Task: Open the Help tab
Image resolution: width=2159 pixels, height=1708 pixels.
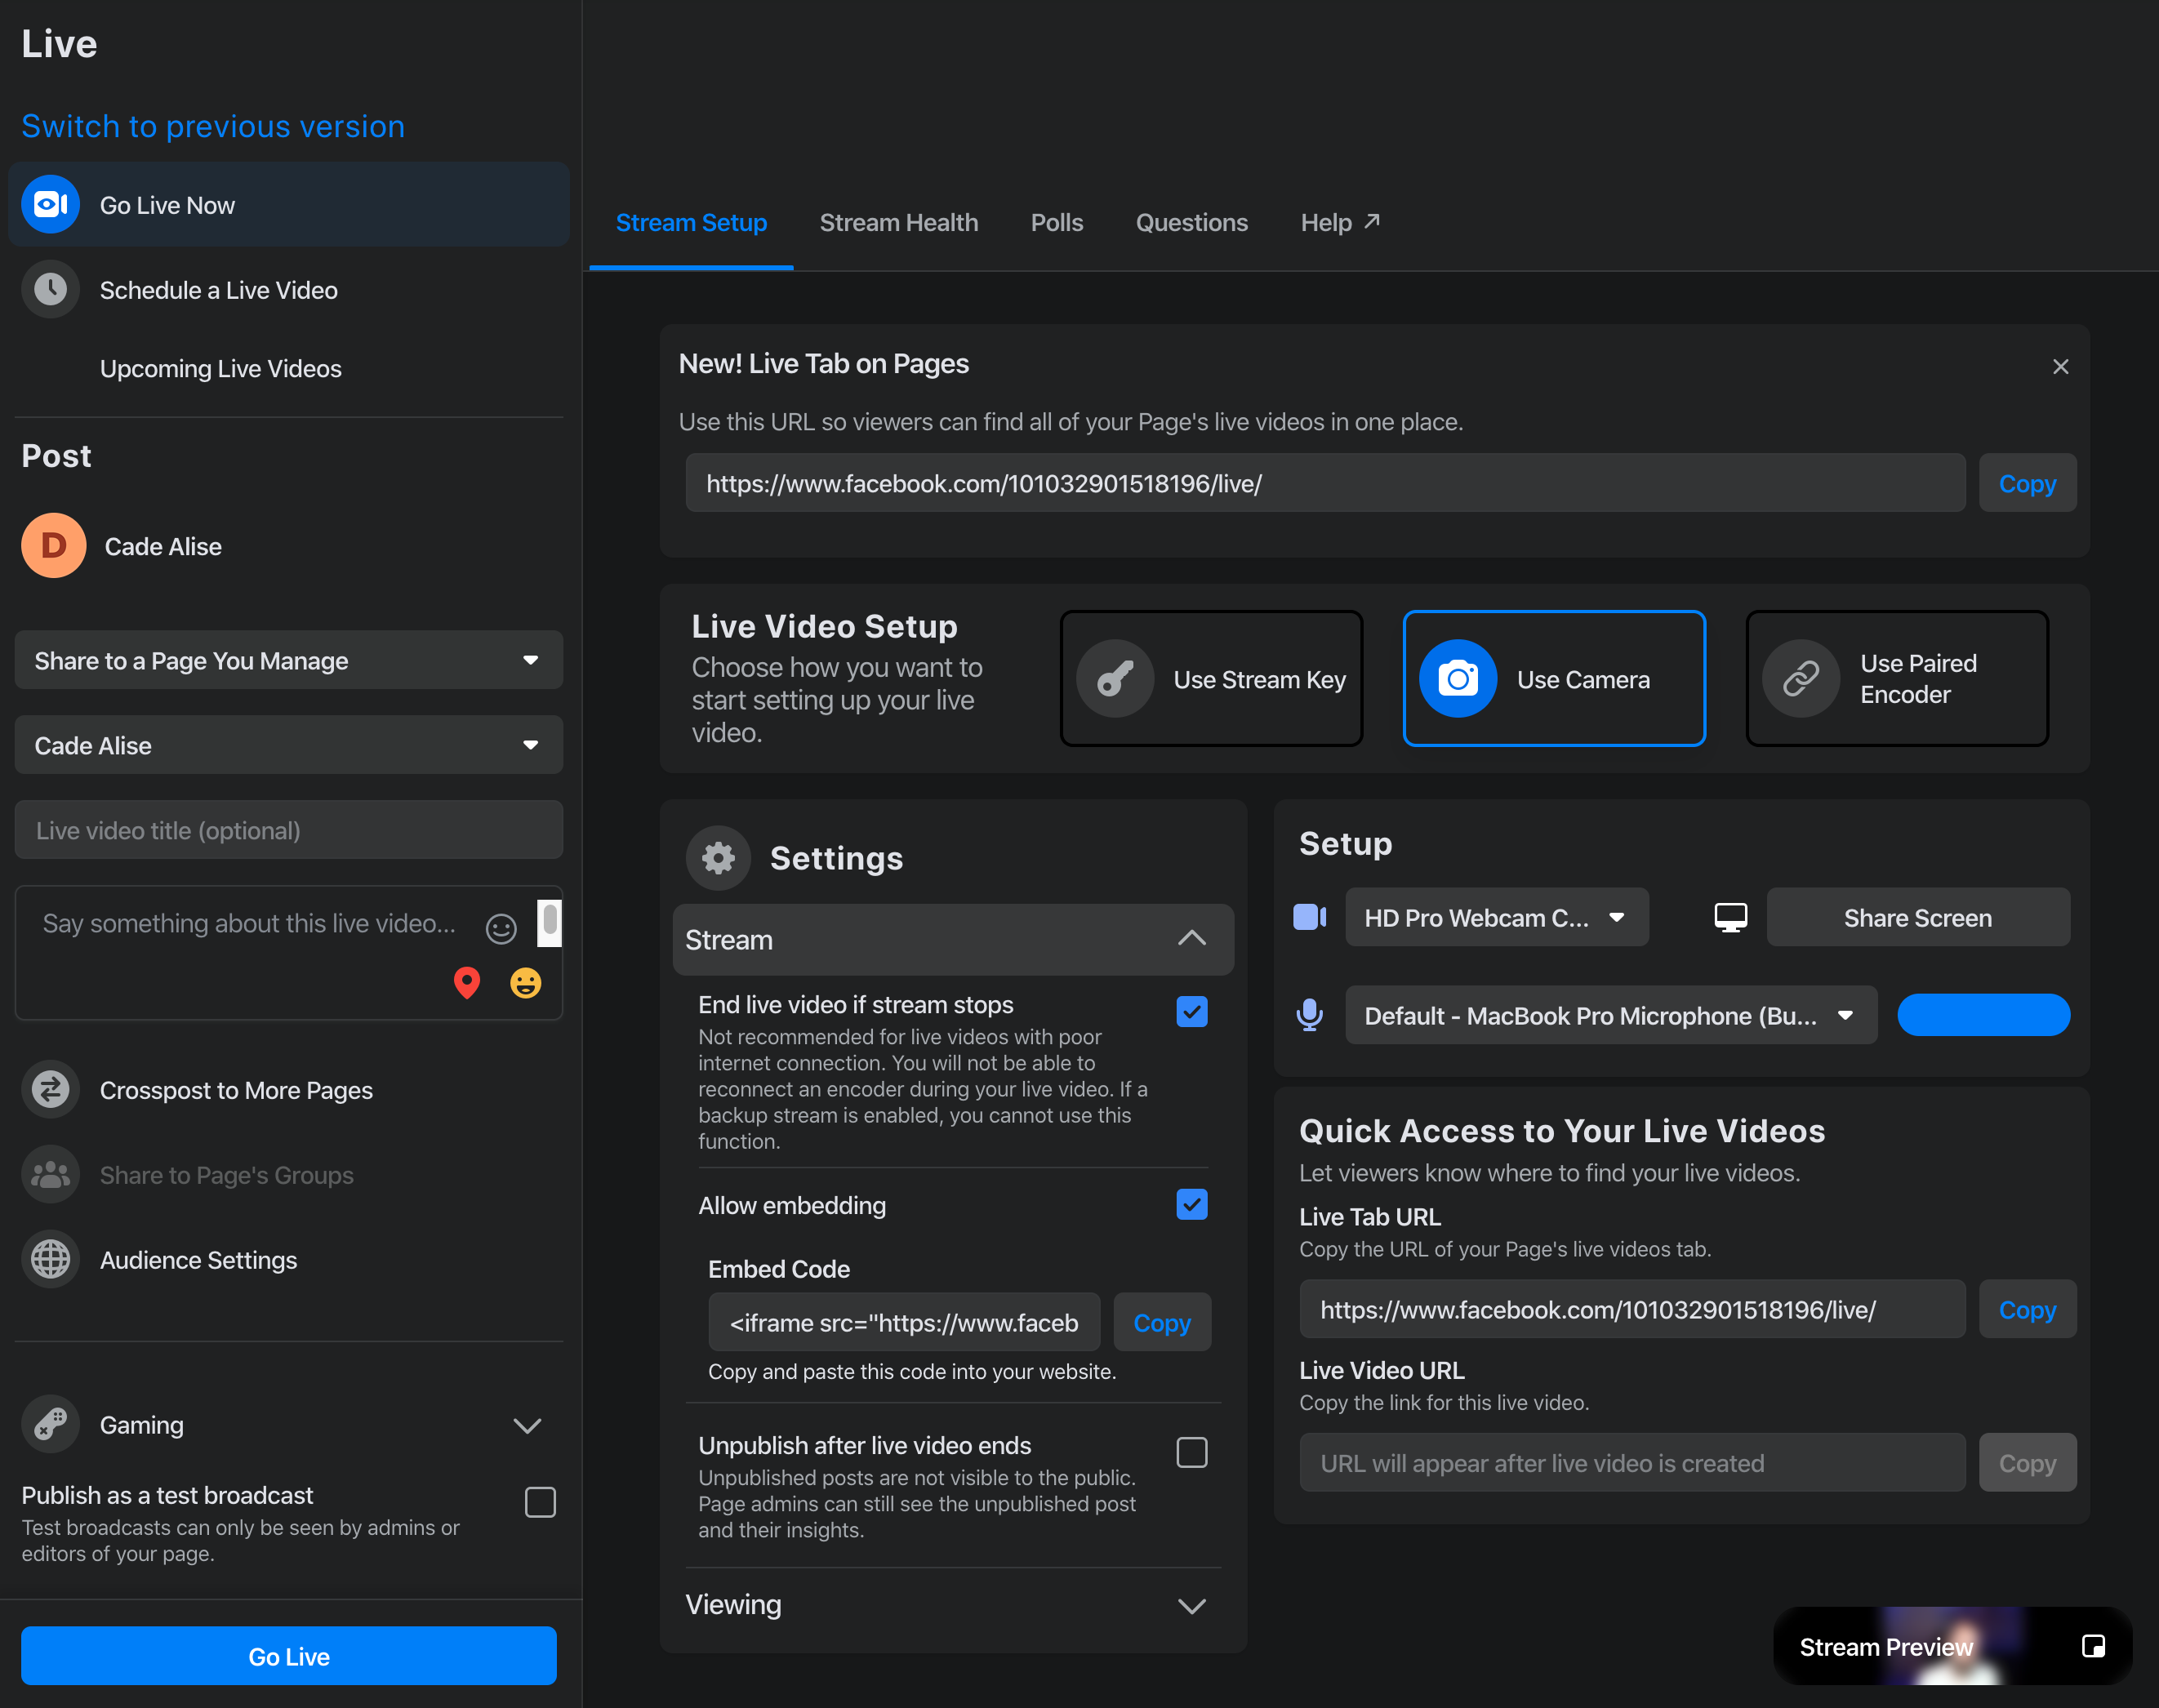Action: pyautogui.click(x=1341, y=223)
